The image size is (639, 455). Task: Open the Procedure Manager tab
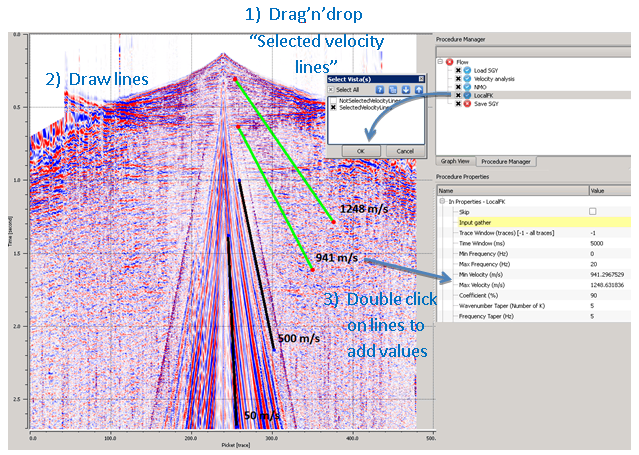pyautogui.click(x=504, y=161)
